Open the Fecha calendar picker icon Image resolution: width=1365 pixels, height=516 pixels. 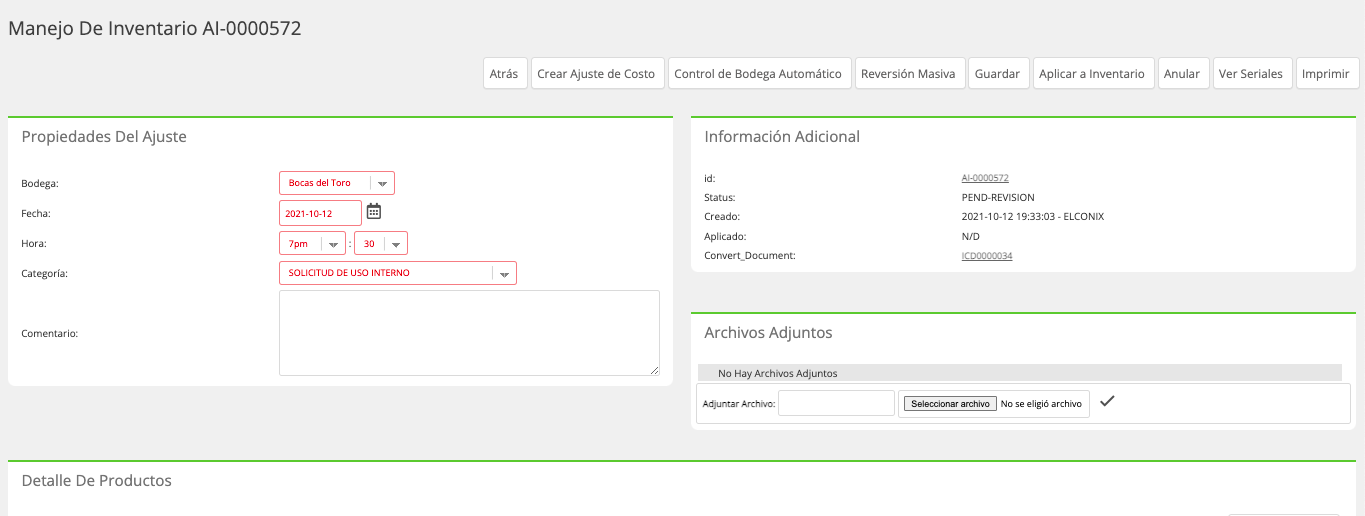coord(374,211)
